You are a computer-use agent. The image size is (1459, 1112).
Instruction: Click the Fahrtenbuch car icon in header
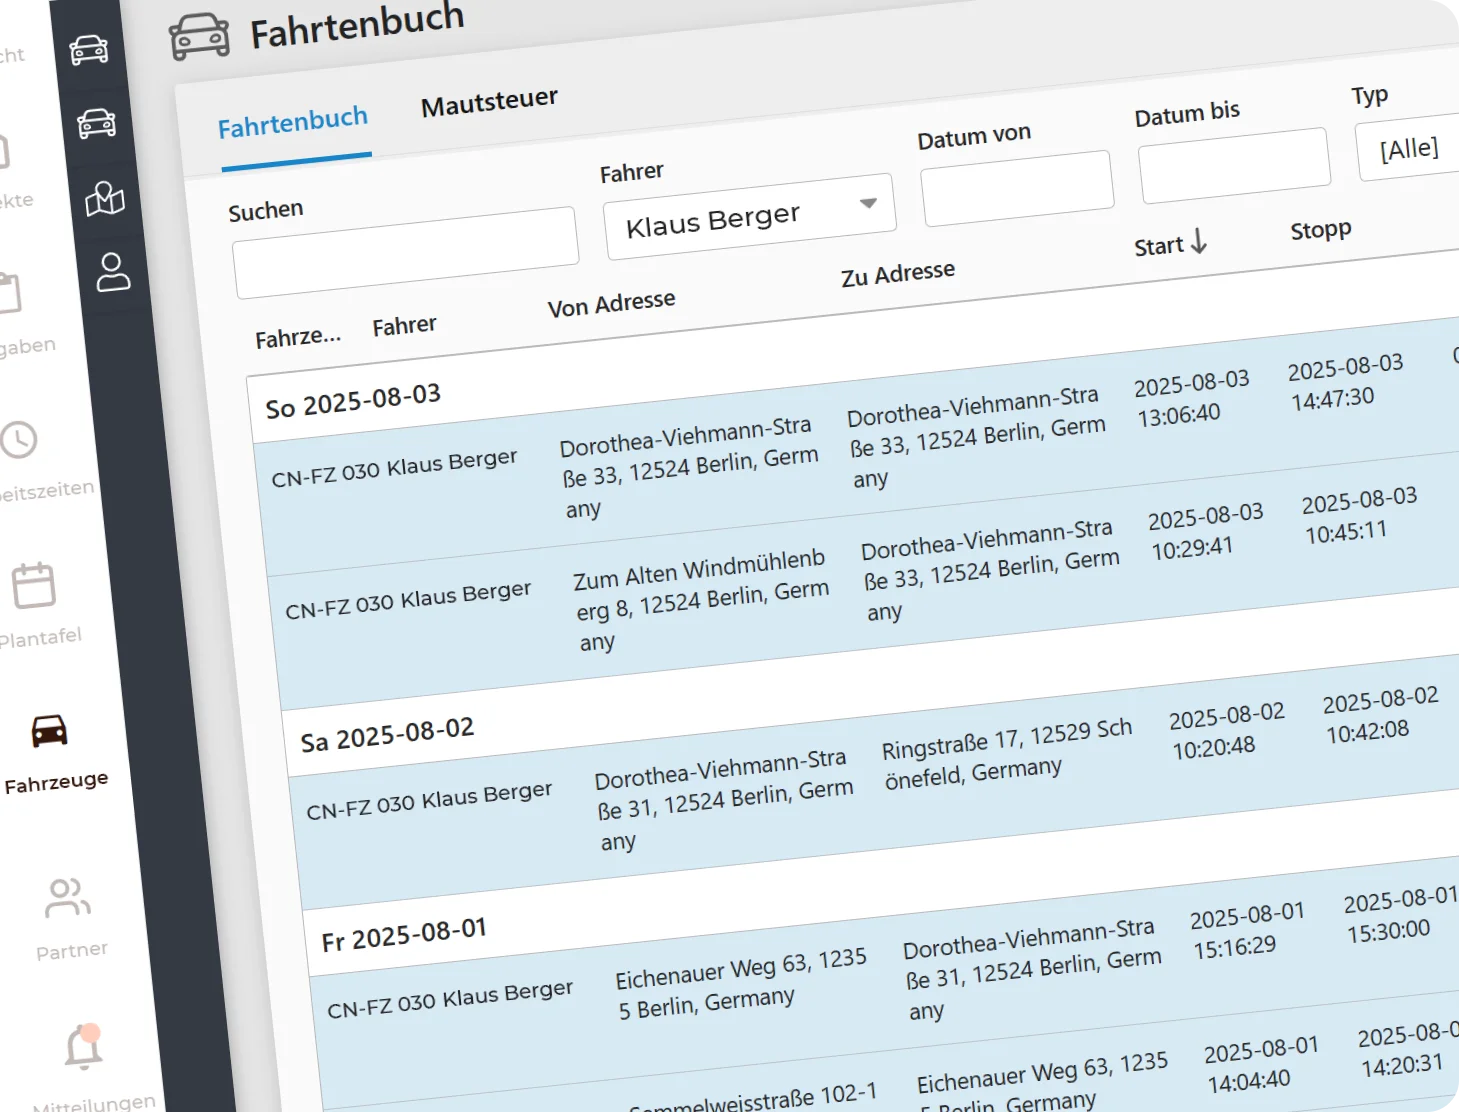[x=199, y=37]
